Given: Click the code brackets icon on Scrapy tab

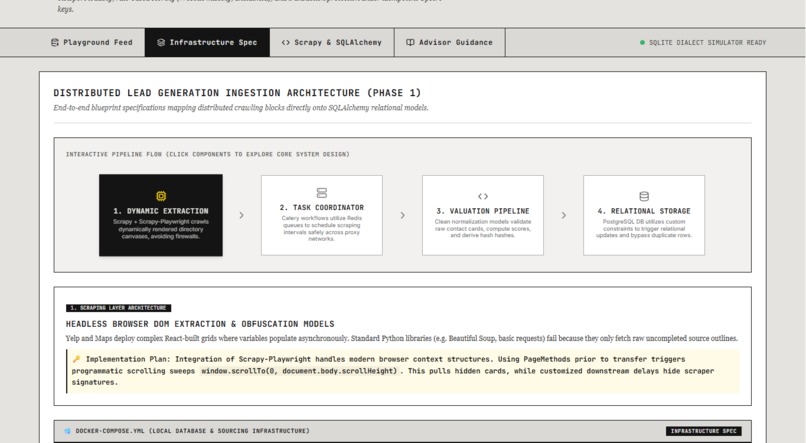Looking at the screenshot, I should coord(286,43).
